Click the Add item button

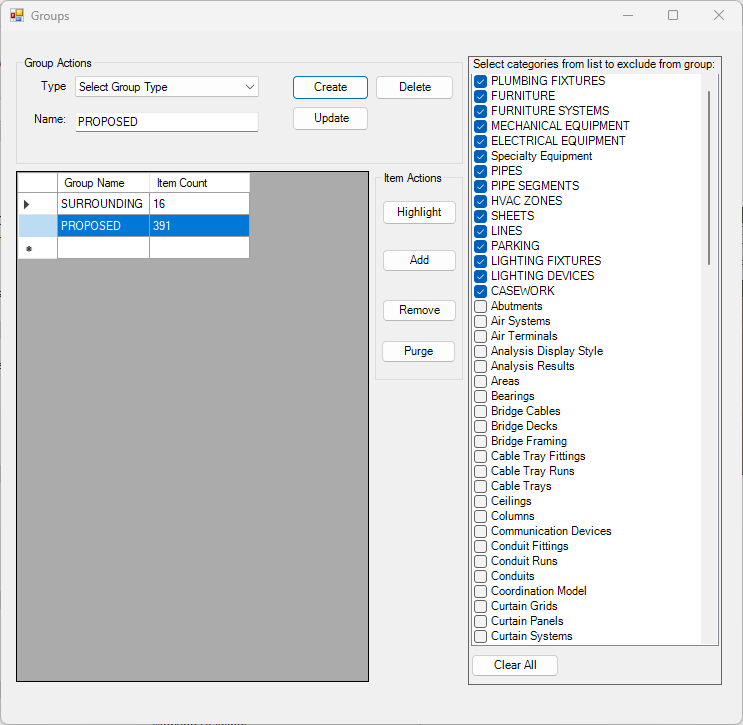(419, 260)
